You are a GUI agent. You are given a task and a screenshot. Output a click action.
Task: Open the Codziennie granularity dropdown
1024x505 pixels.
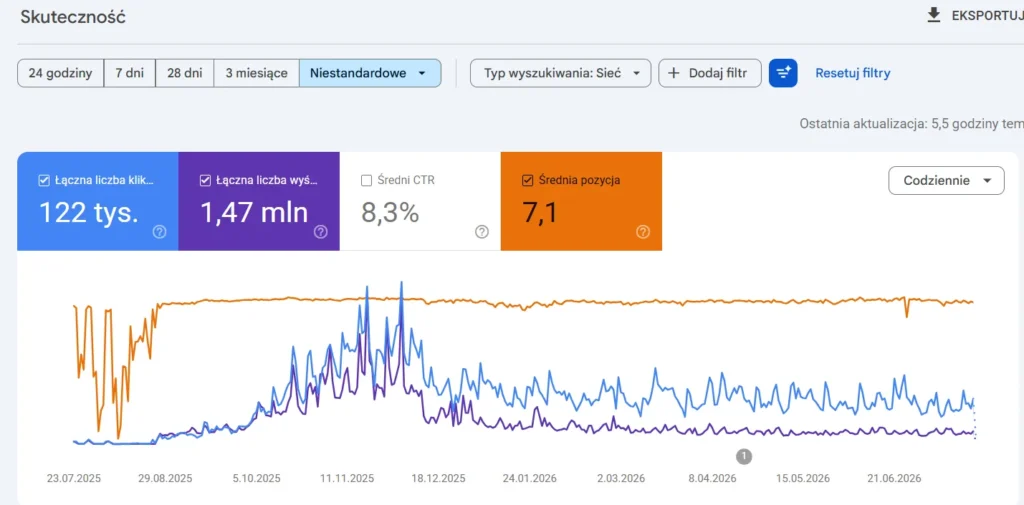(x=946, y=180)
